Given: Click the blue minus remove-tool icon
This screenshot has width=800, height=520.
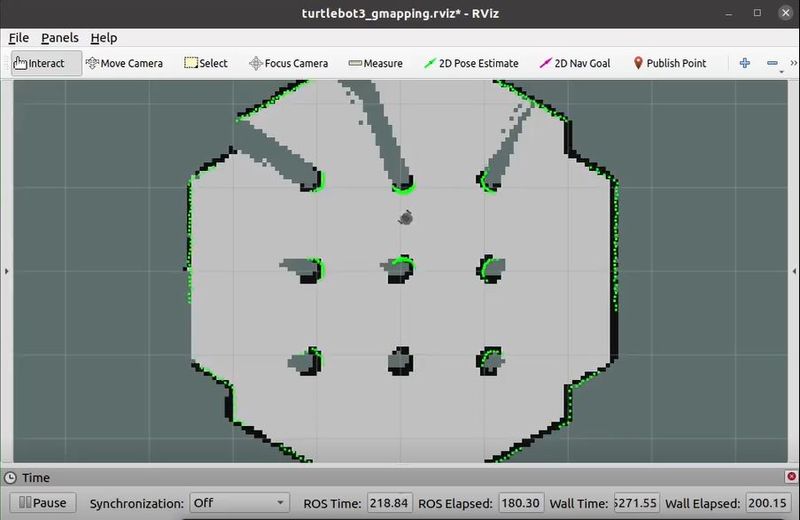Looking at the screenshot, I should click(x=772, y=63).
